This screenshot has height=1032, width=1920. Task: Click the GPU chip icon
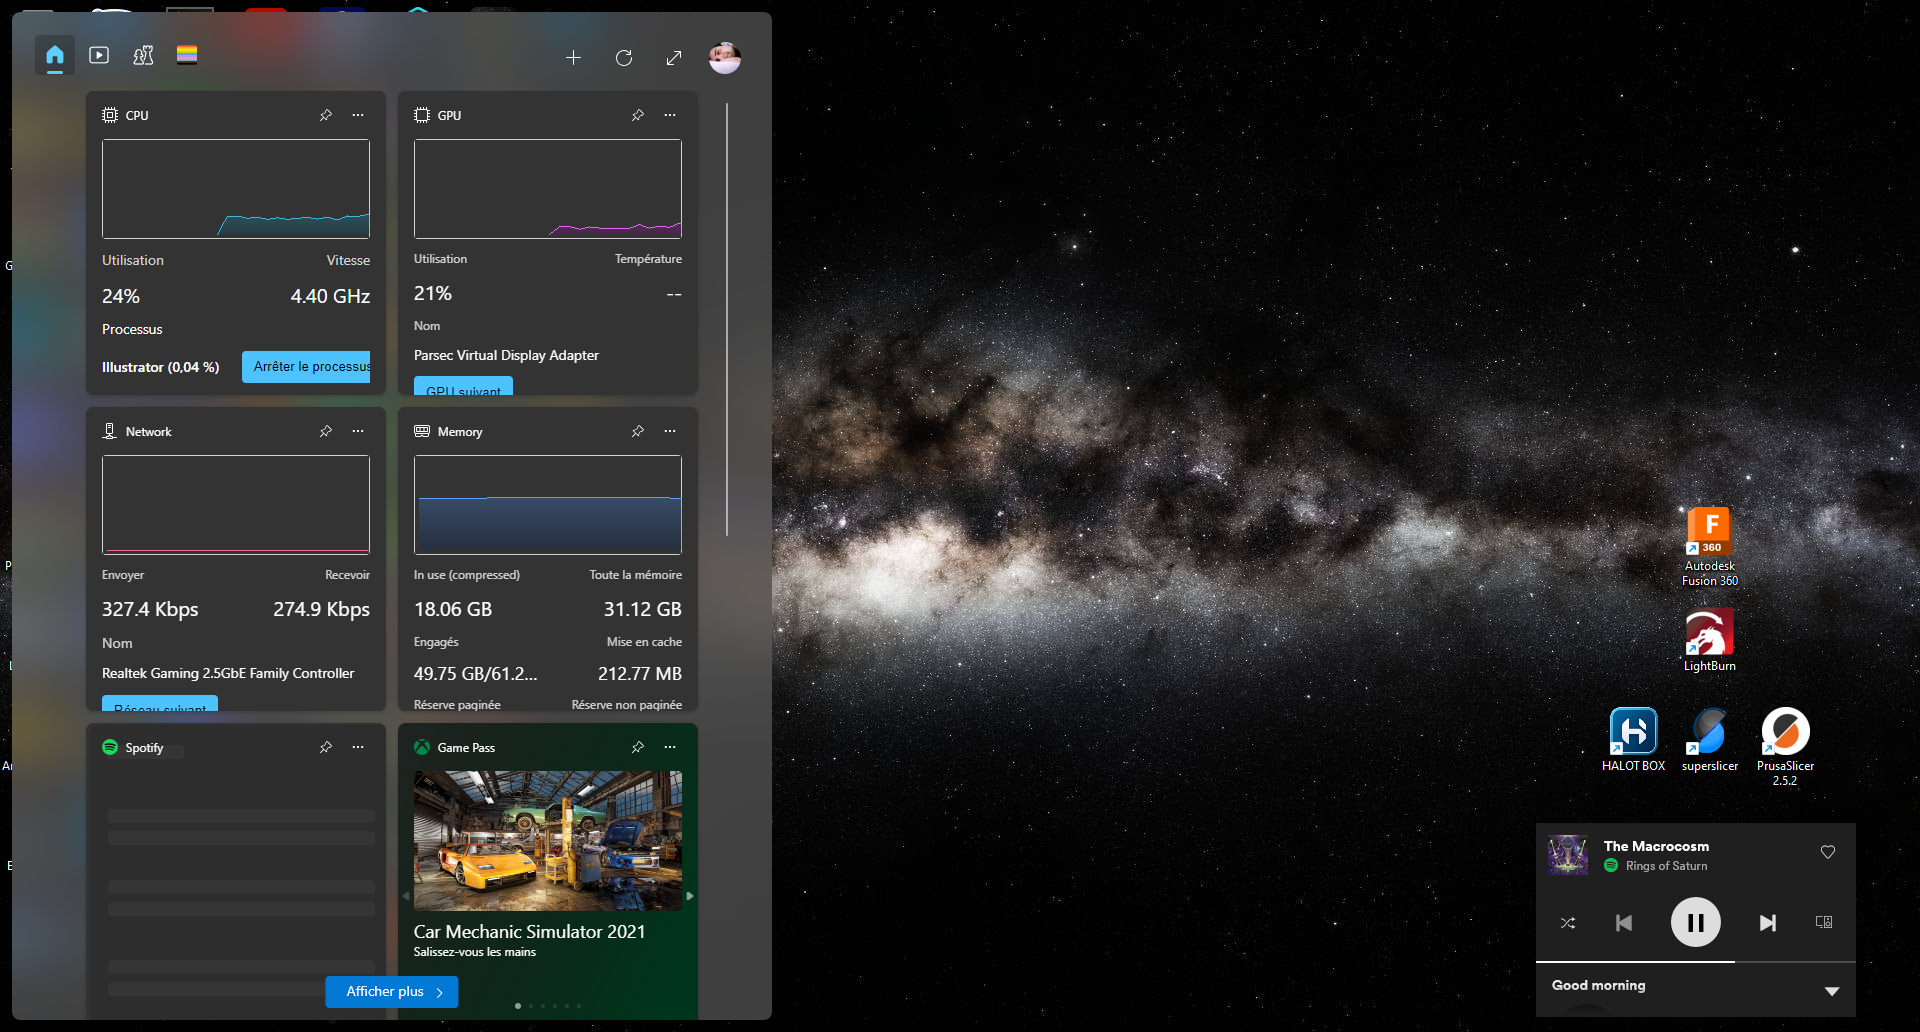(x=422, y=115)
